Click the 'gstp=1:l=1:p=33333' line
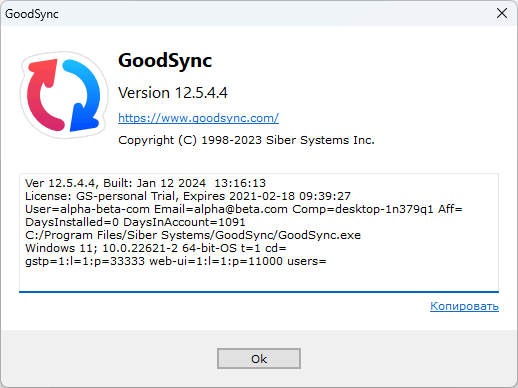 [176, 261]
